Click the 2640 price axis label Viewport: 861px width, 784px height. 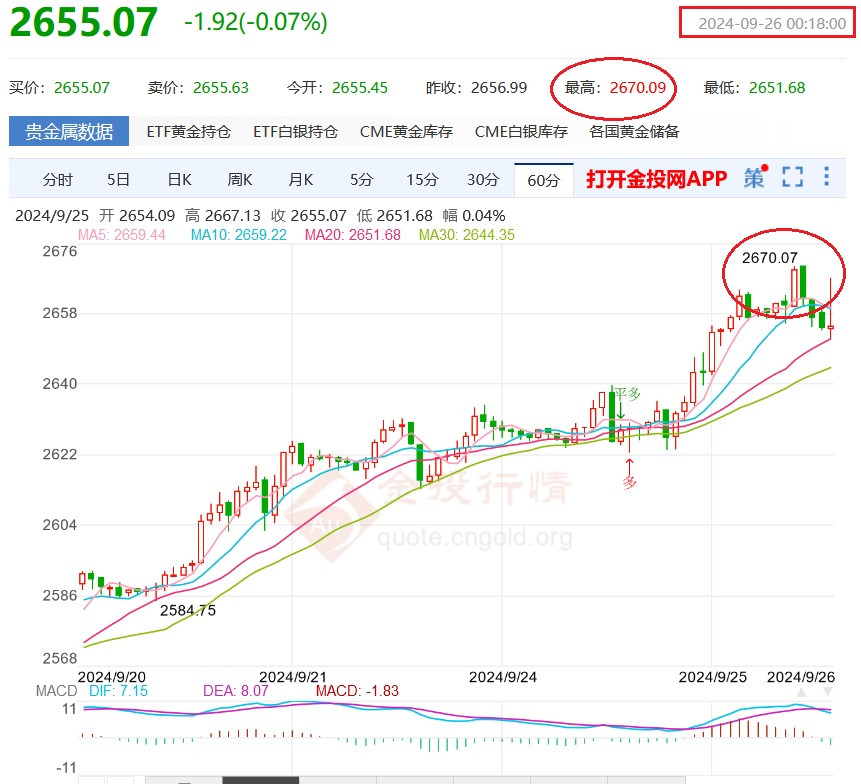(60, 384)
